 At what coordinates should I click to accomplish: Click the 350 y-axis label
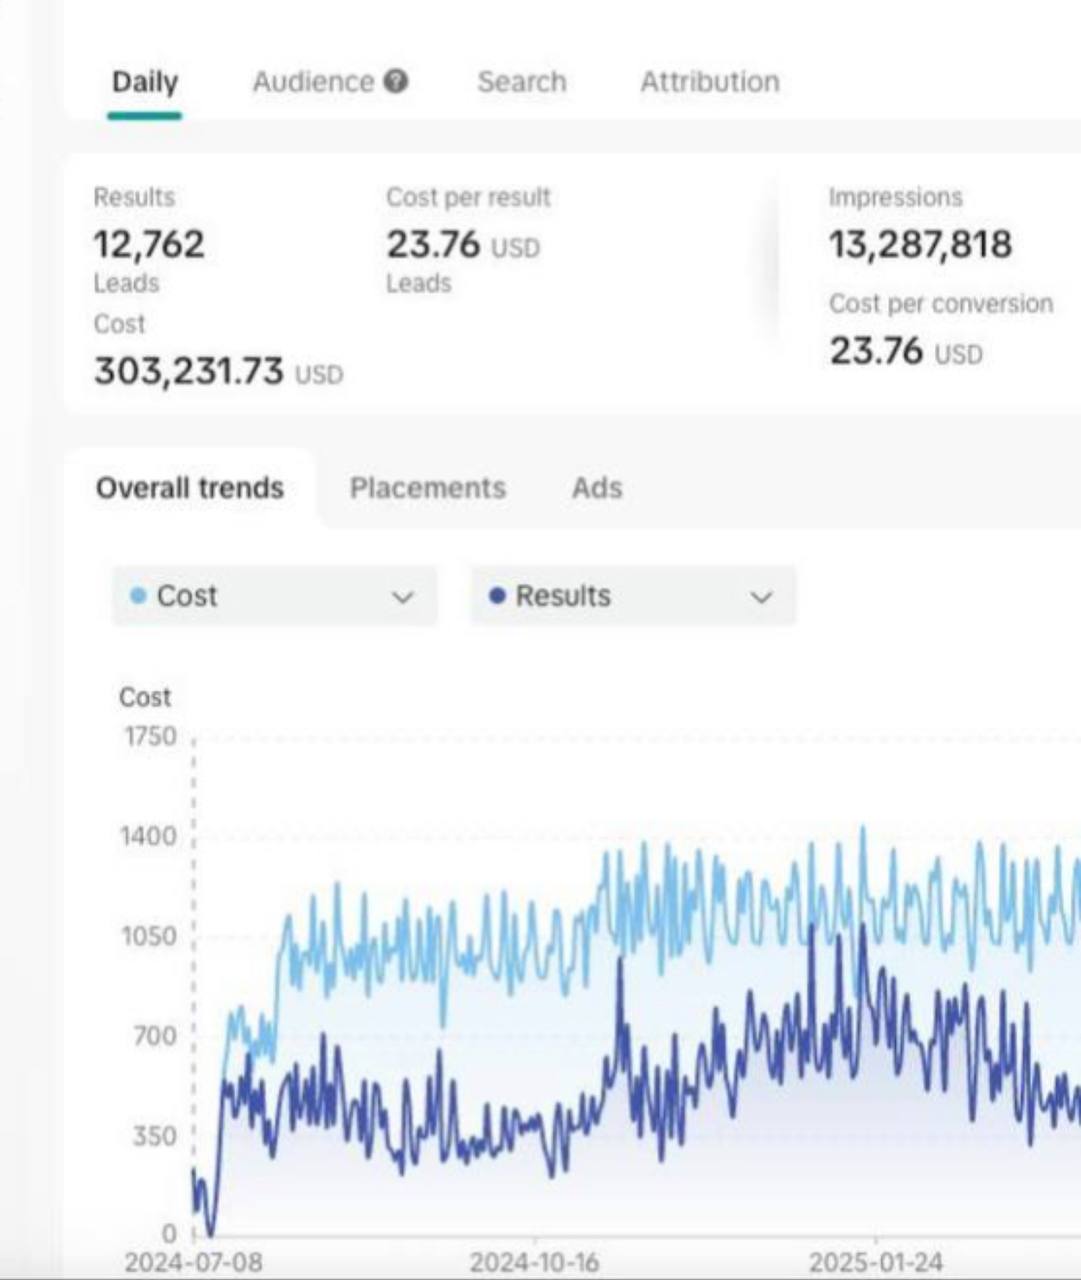pyautogui.click(x=155, y=1136)
